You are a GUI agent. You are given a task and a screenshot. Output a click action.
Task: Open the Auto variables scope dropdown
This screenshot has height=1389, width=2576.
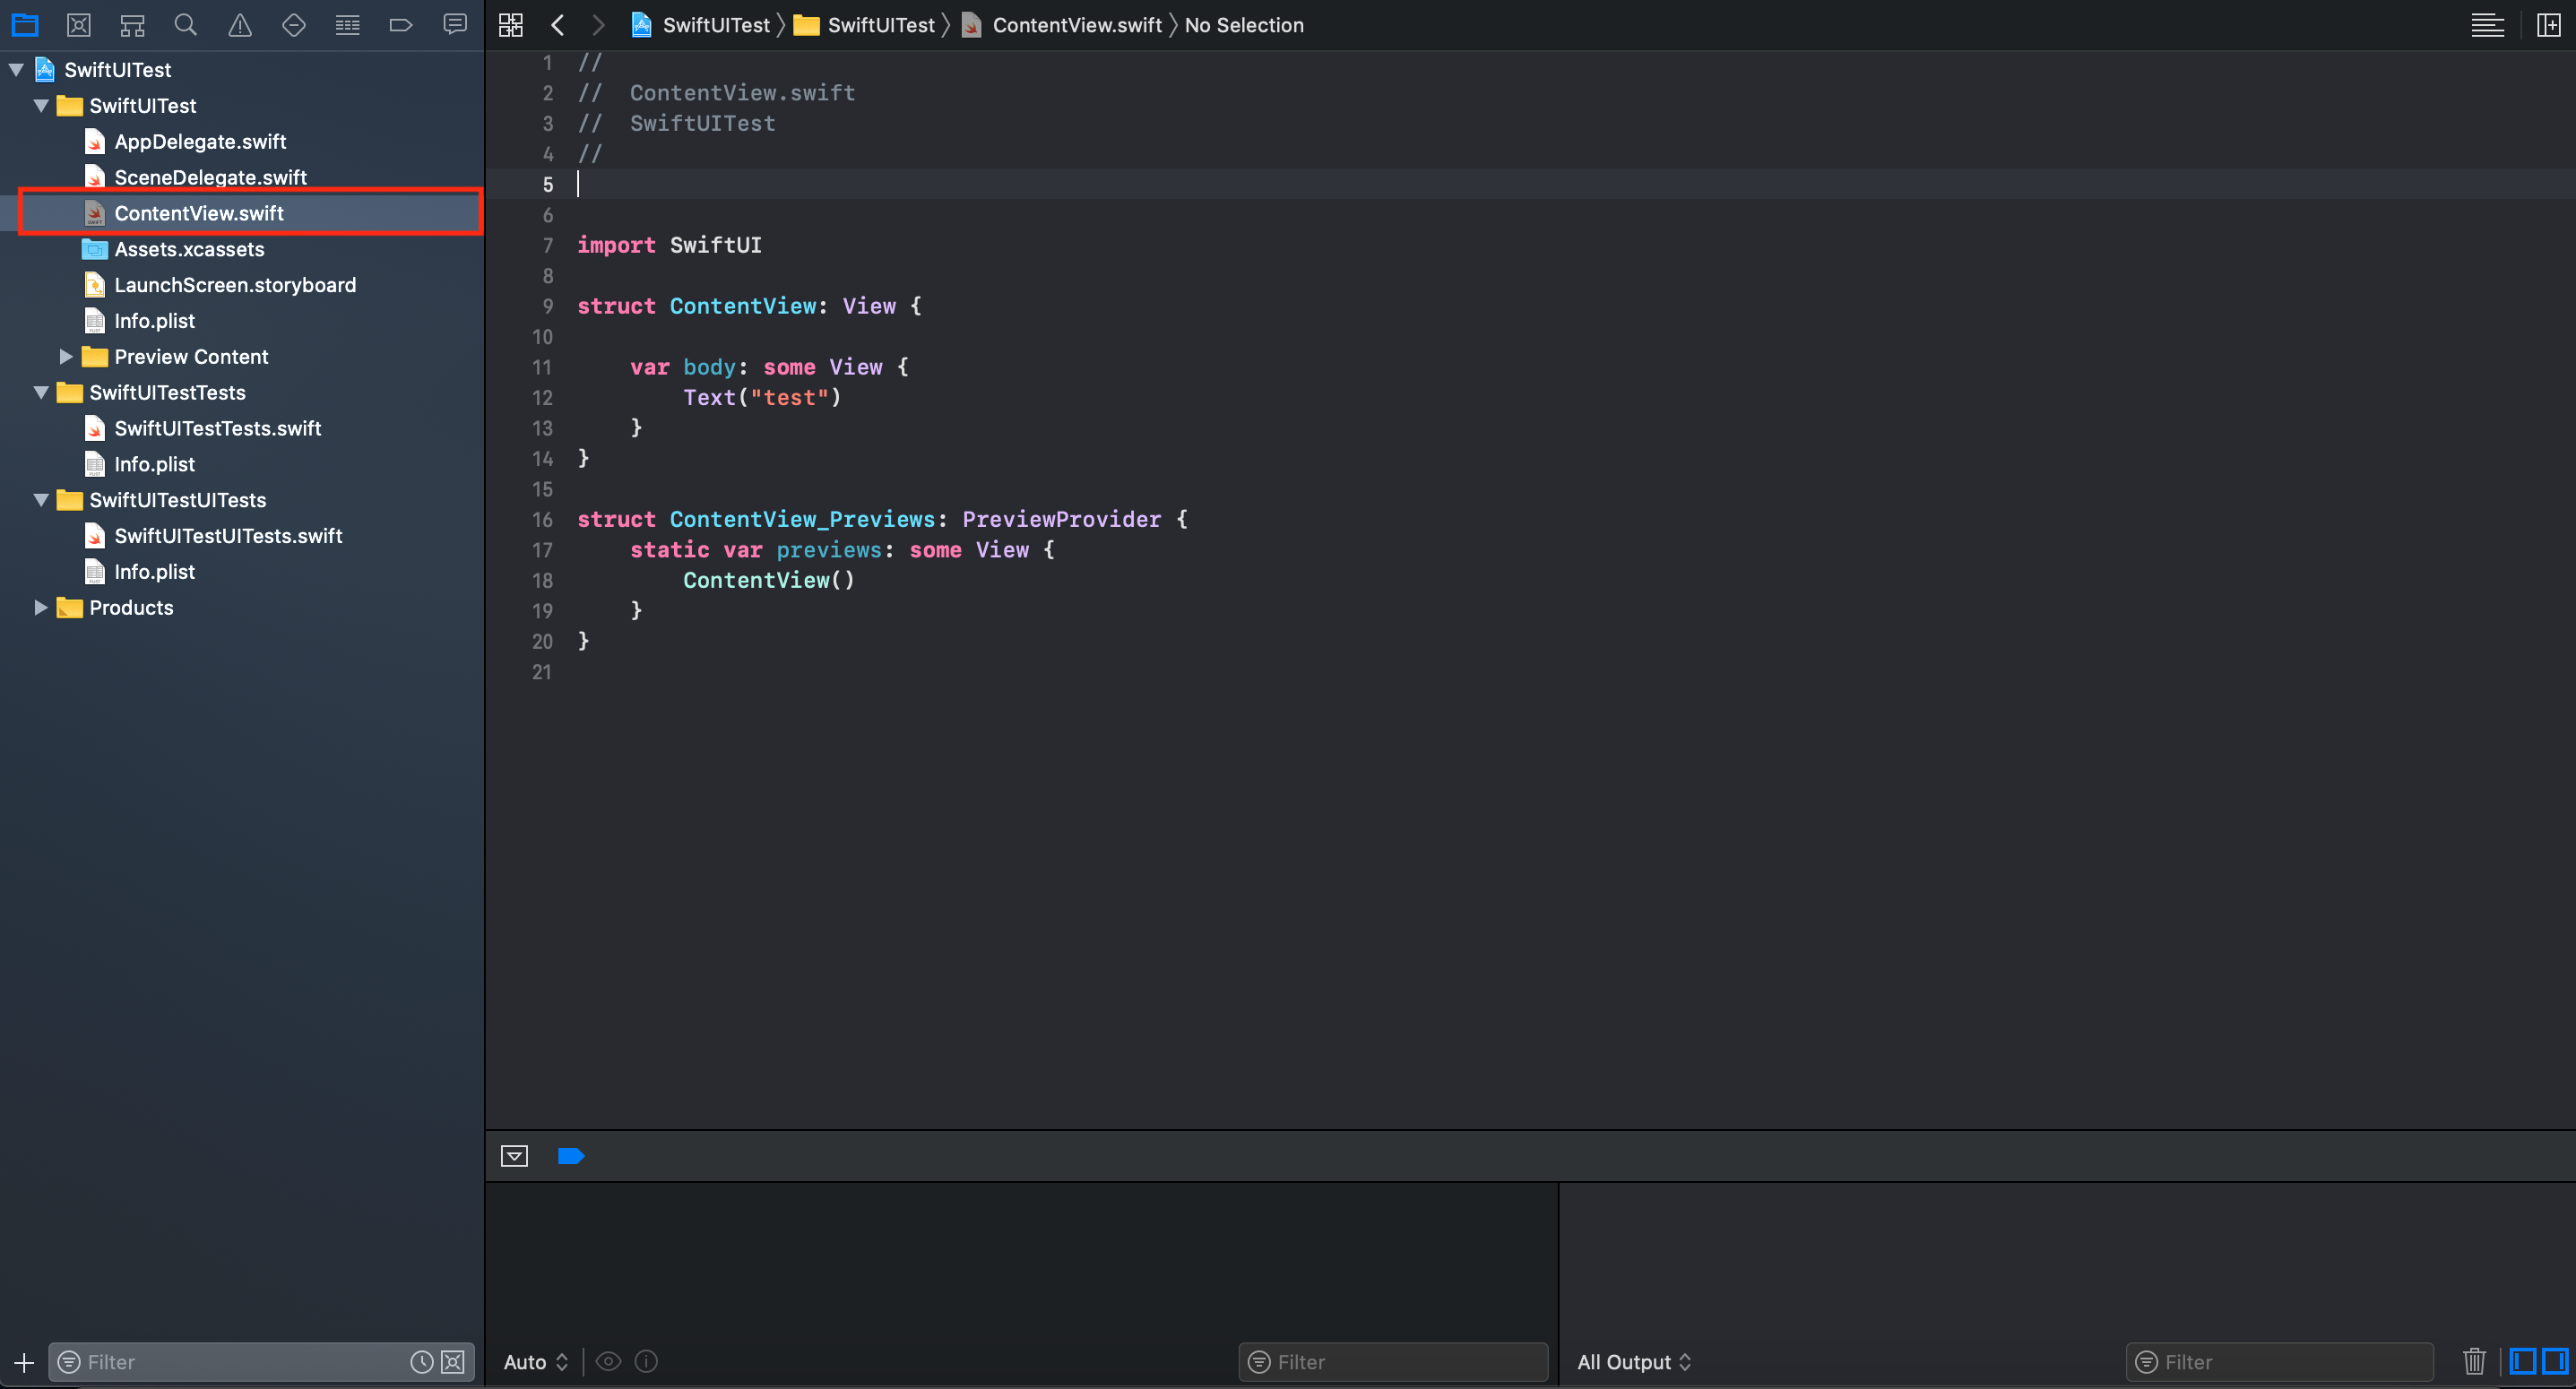536,1362
